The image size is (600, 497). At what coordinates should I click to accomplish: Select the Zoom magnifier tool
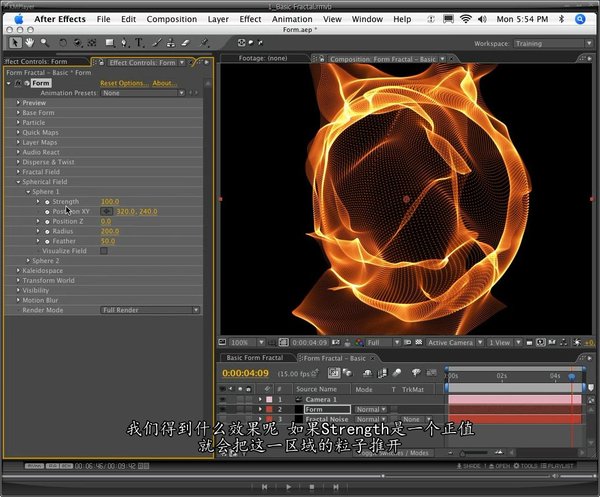(x=45, y=43)
